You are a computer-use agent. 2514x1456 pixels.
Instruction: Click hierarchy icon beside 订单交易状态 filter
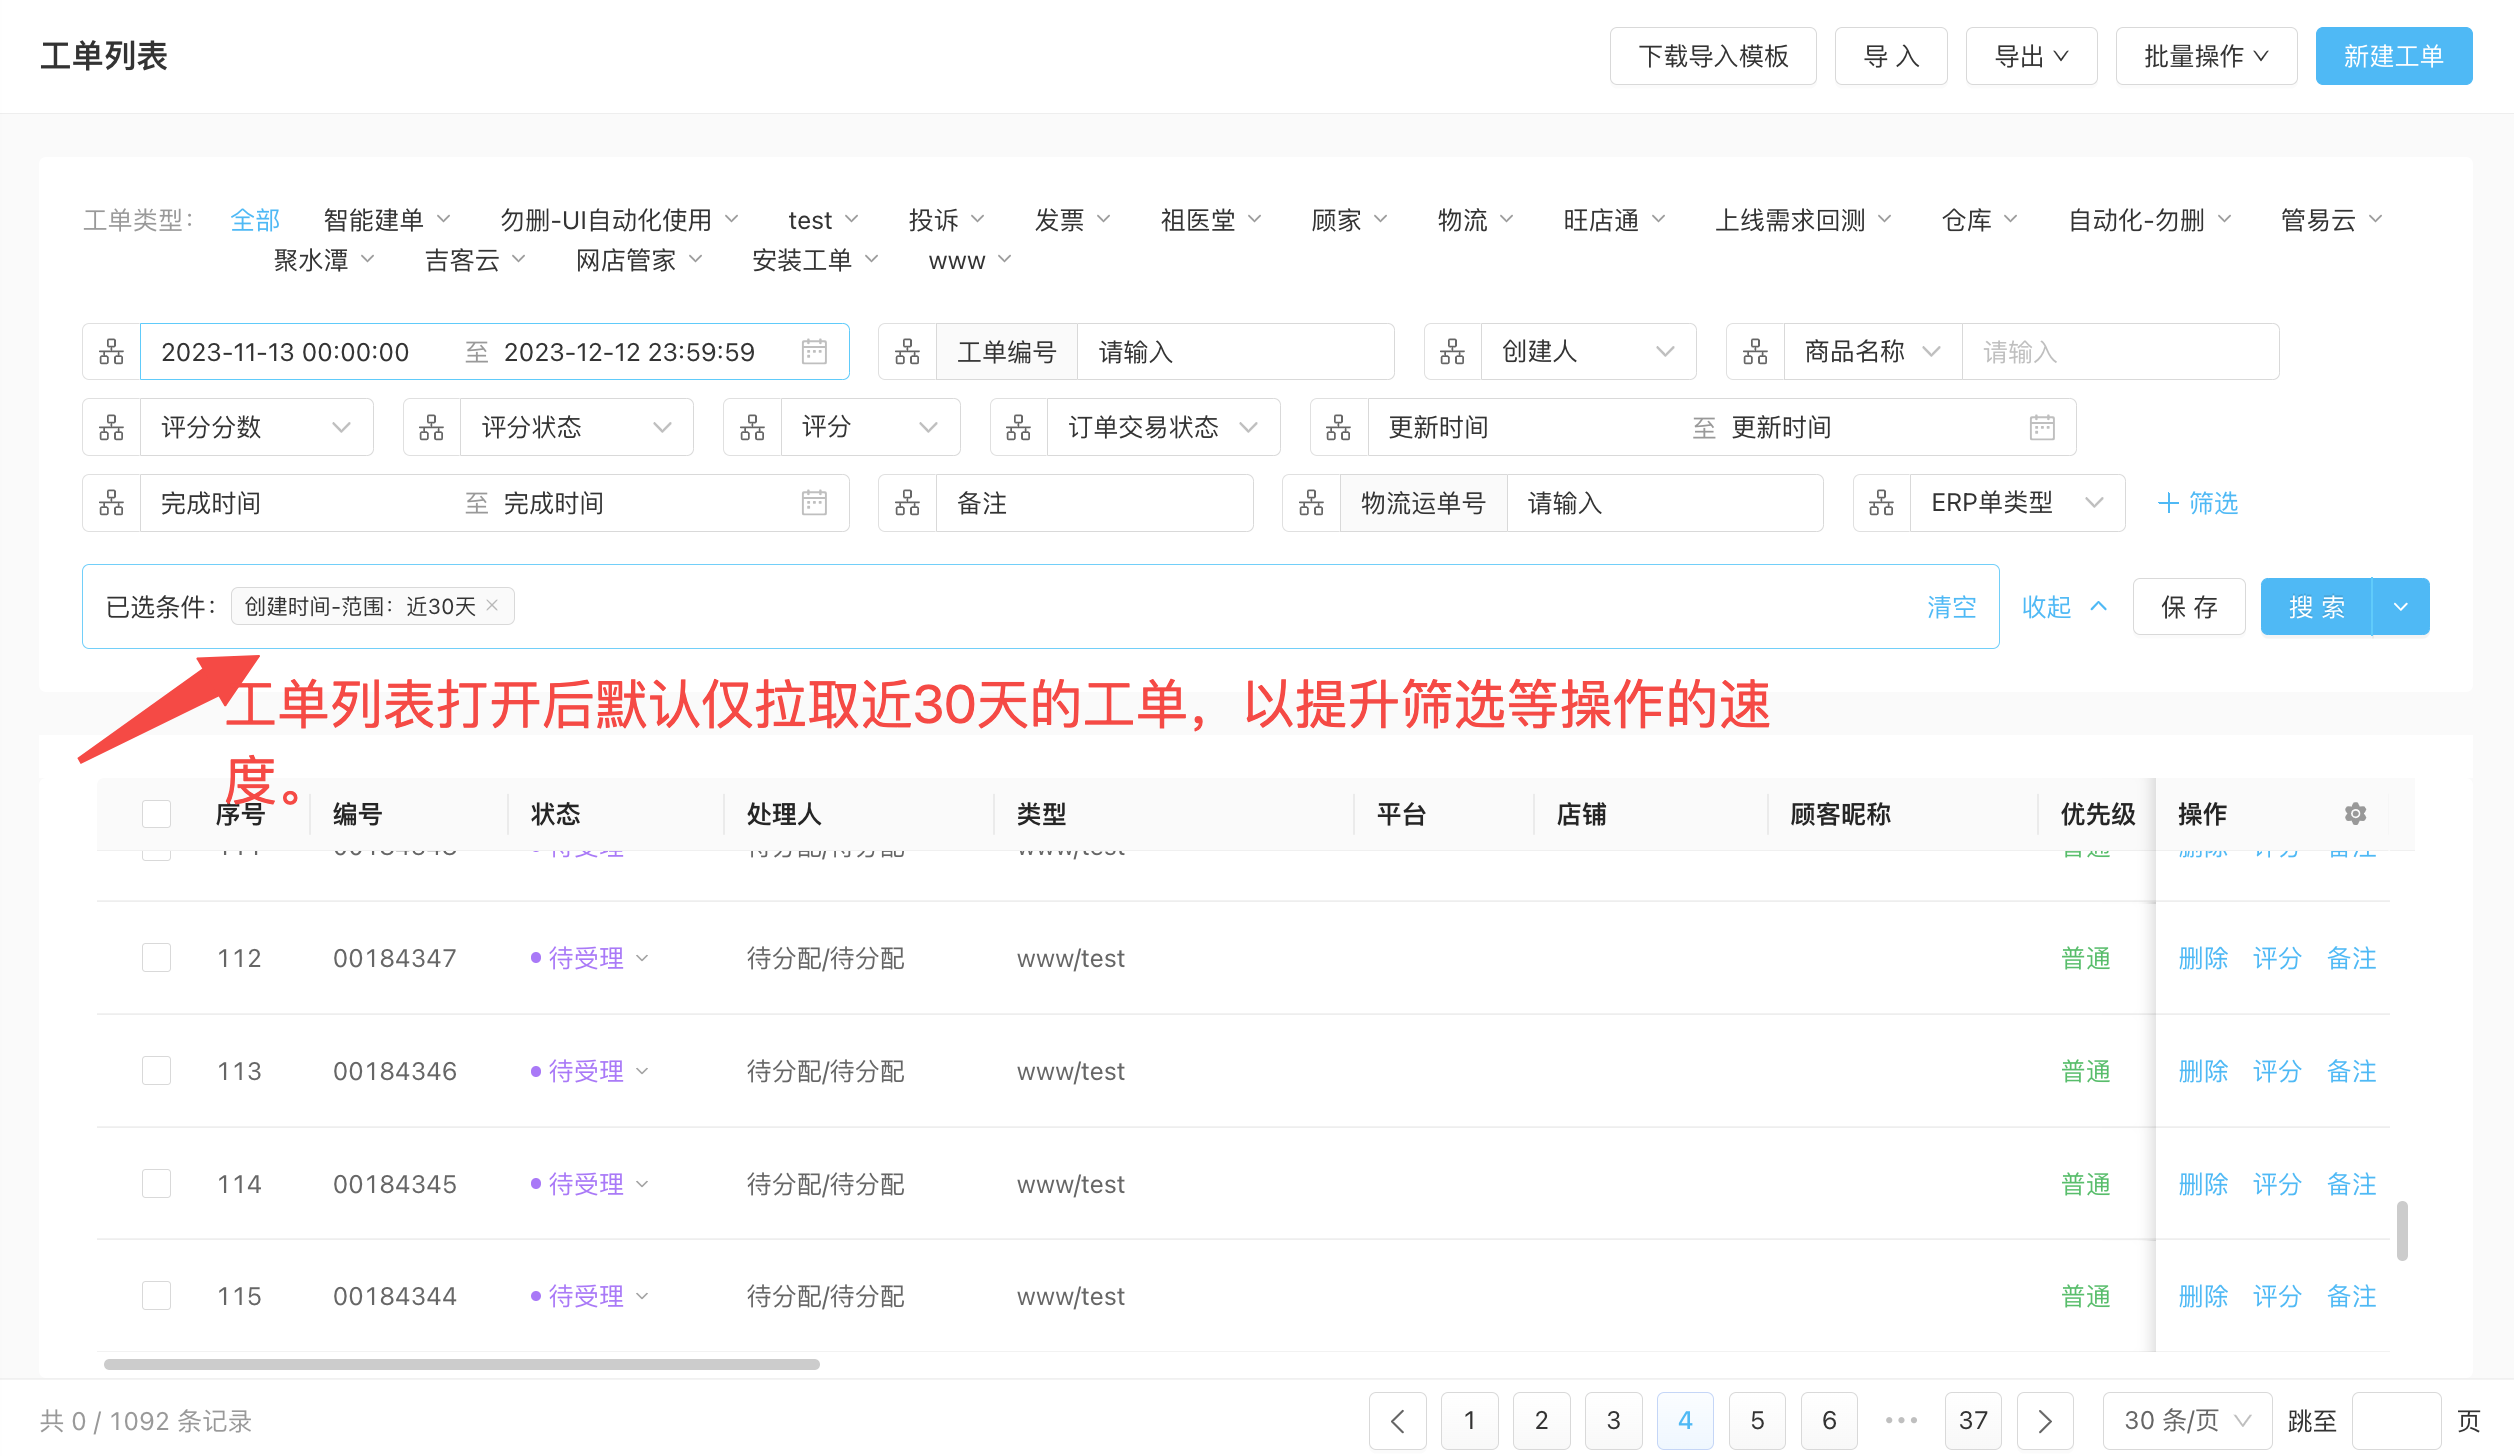click(1019, 428)
